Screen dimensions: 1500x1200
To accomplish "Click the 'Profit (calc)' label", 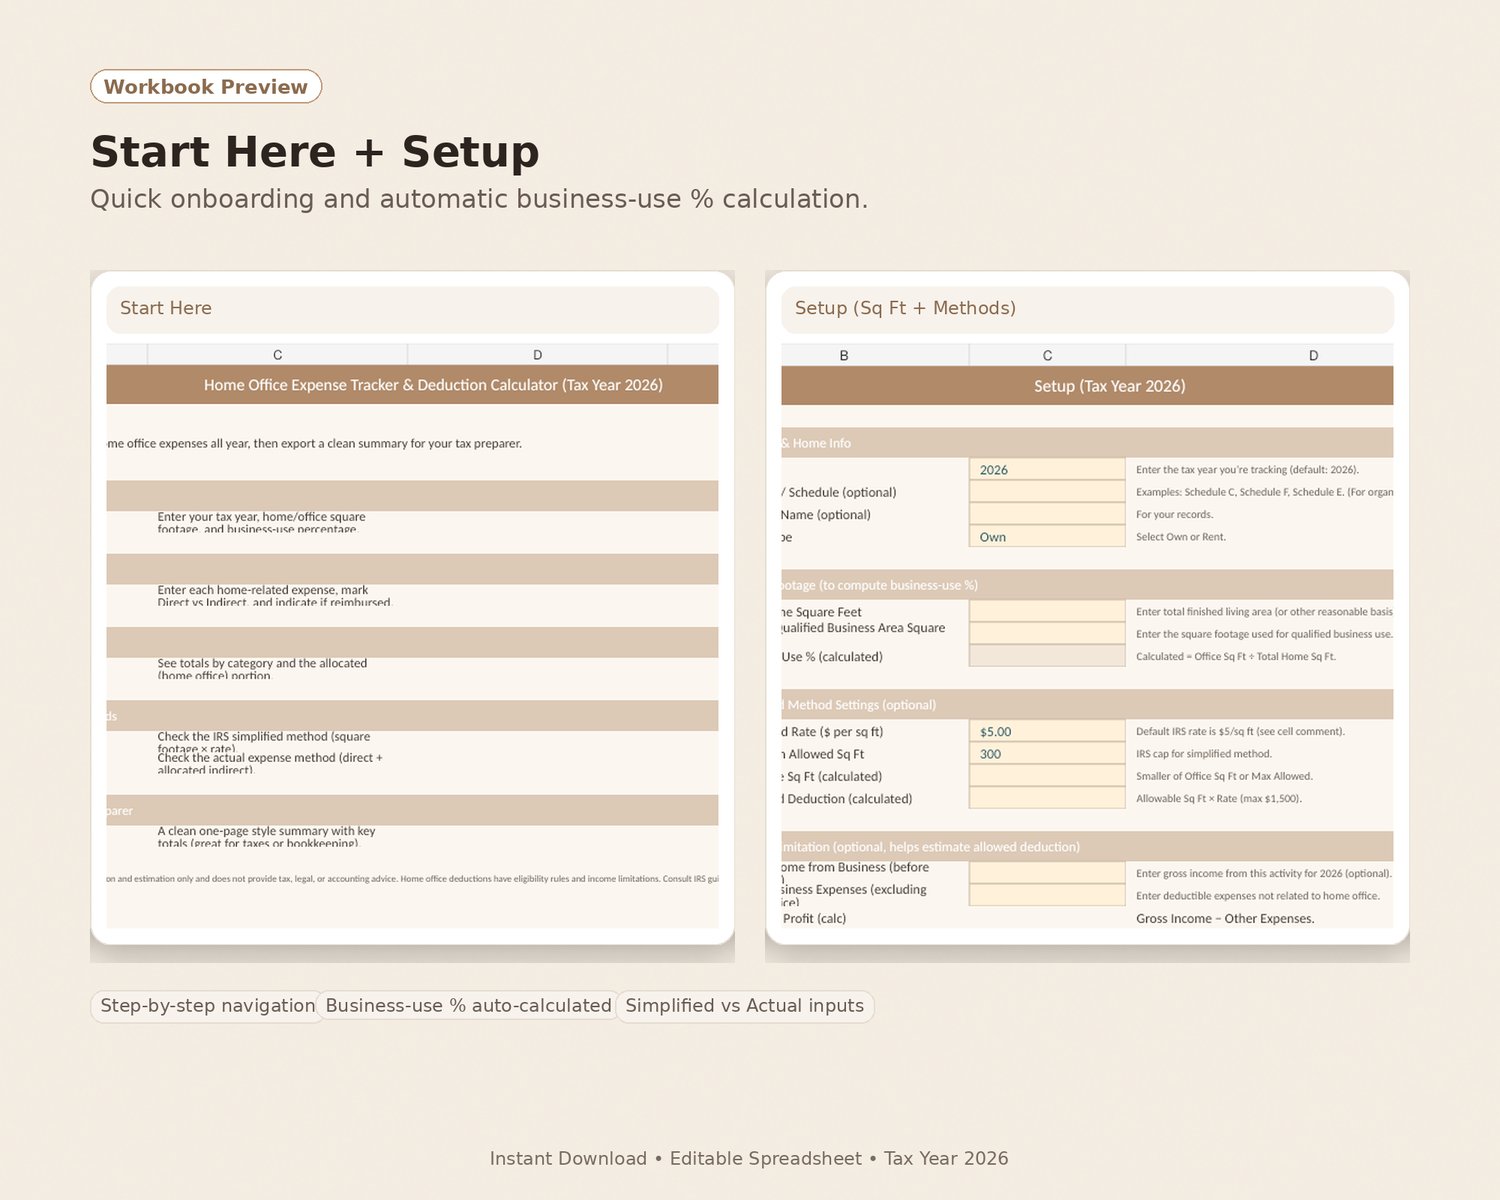I will tap(814, 918).
